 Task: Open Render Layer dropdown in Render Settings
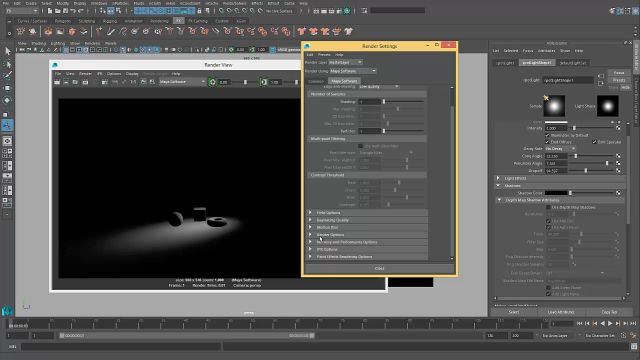click(345, 62)
